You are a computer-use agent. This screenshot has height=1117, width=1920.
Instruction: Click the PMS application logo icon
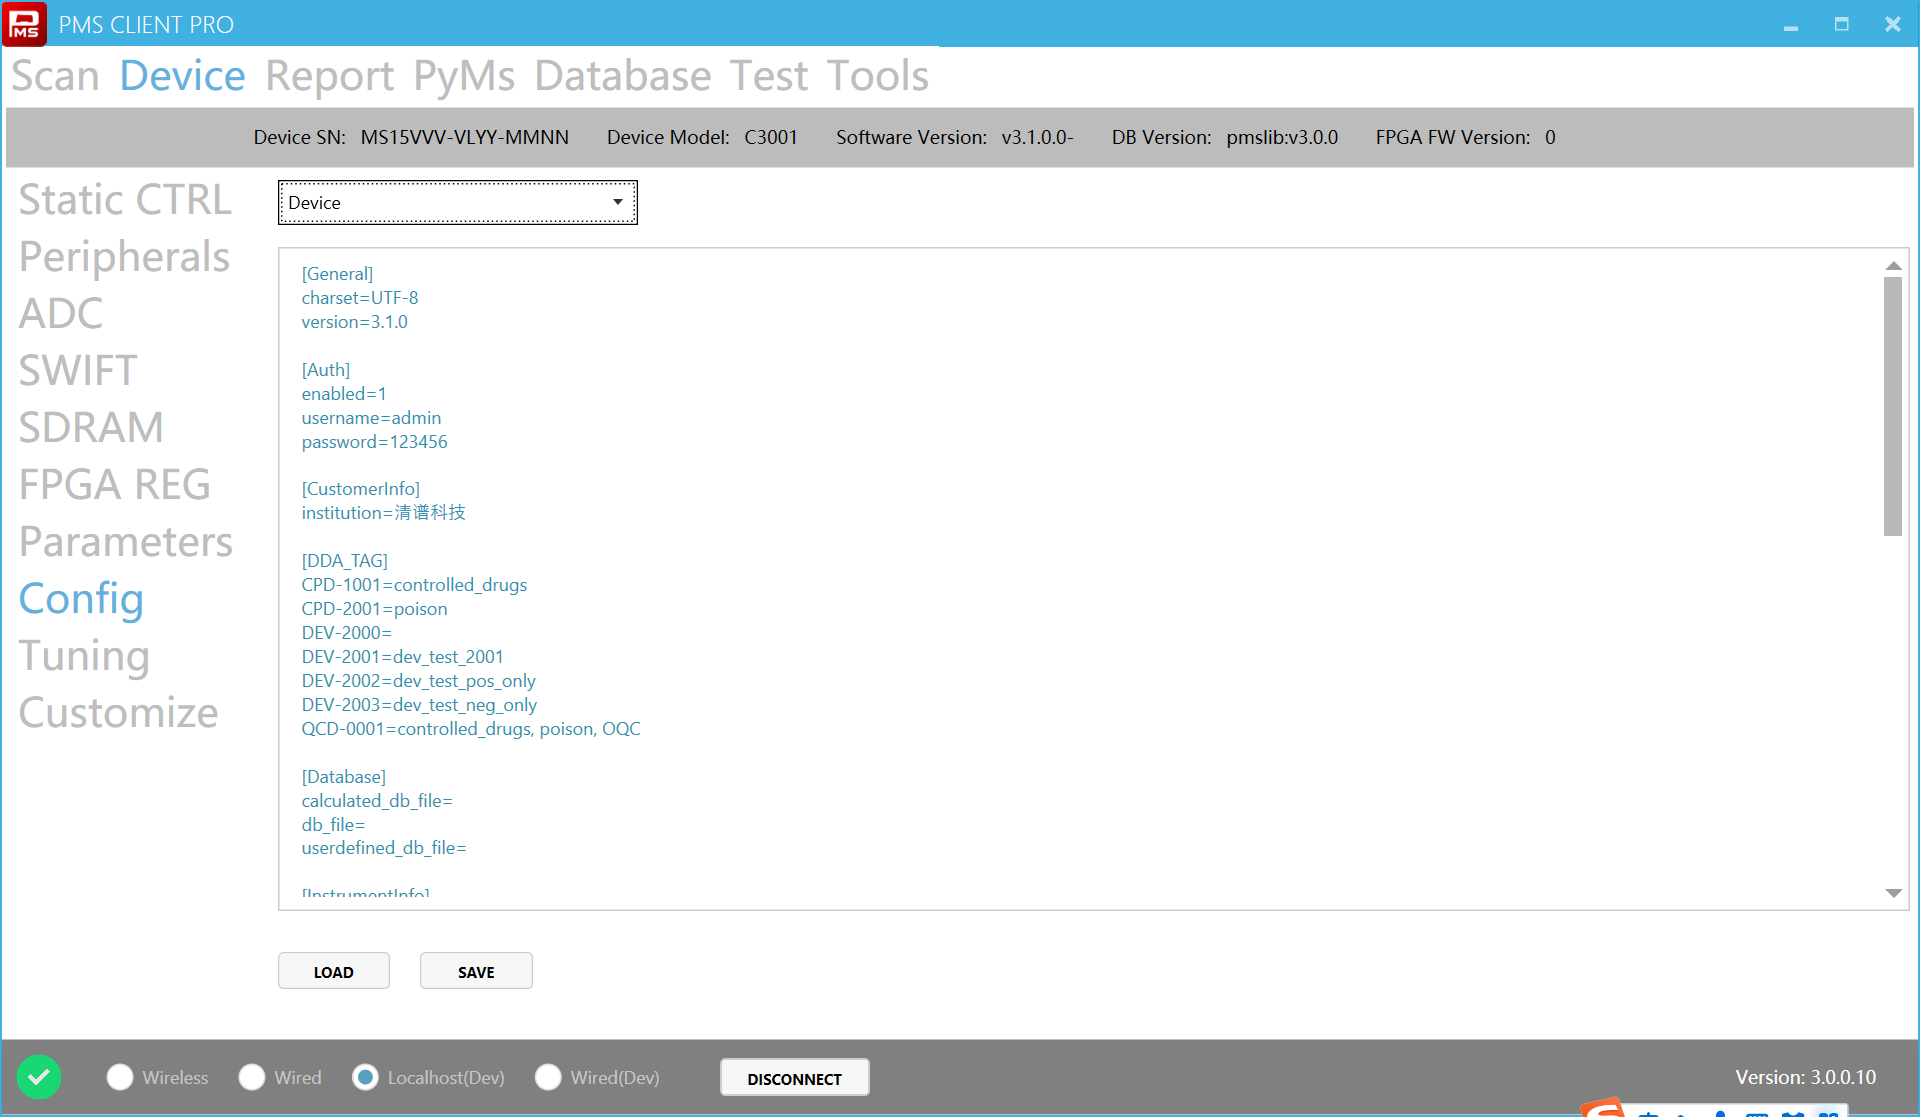click(x=24, y=24)
